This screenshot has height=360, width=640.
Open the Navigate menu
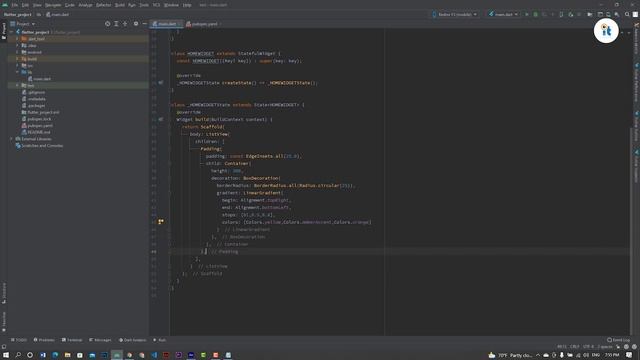[53, 5]
